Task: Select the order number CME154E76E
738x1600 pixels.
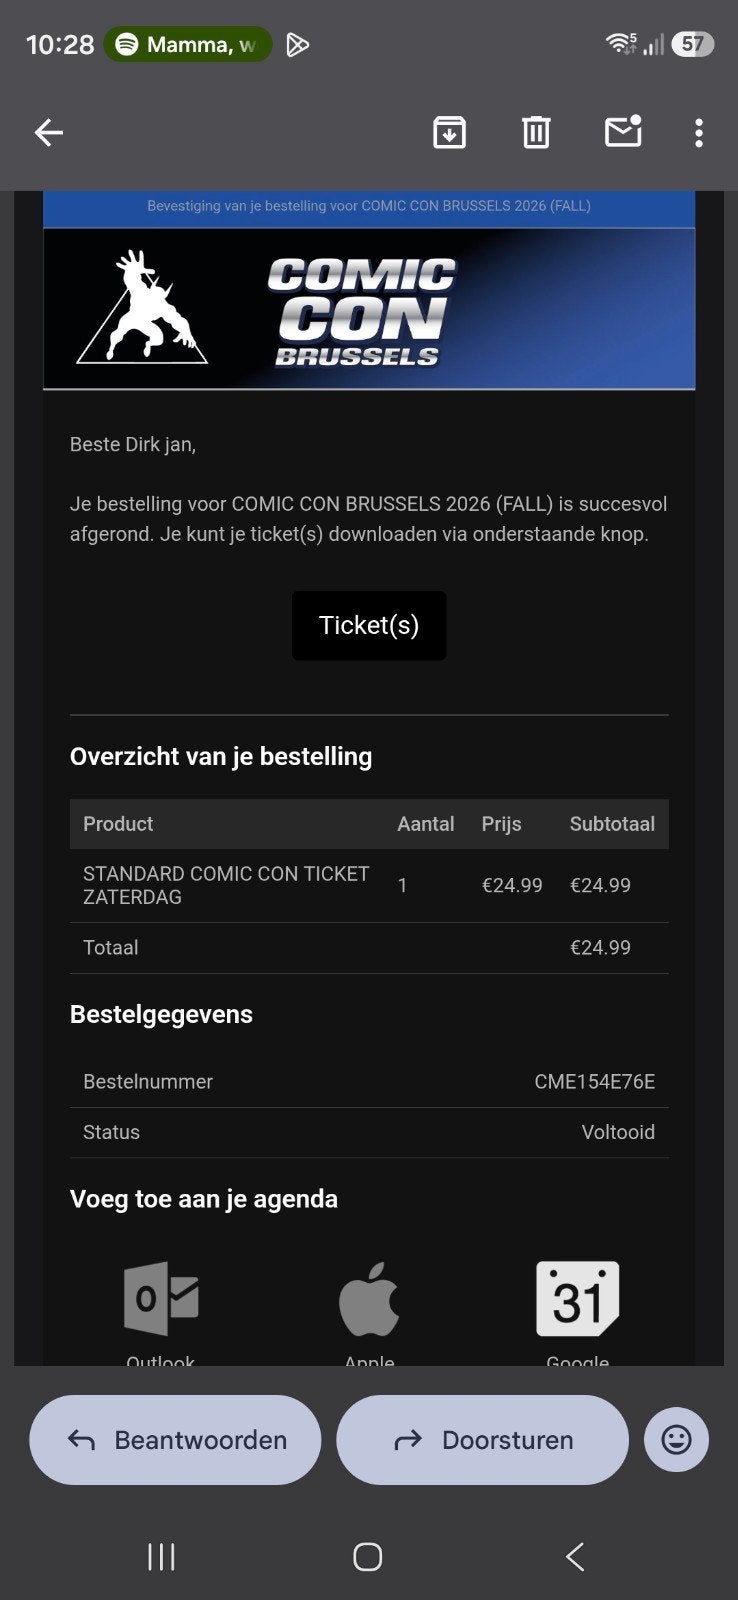Action: pyautogui.click(x=595, y=1081)
